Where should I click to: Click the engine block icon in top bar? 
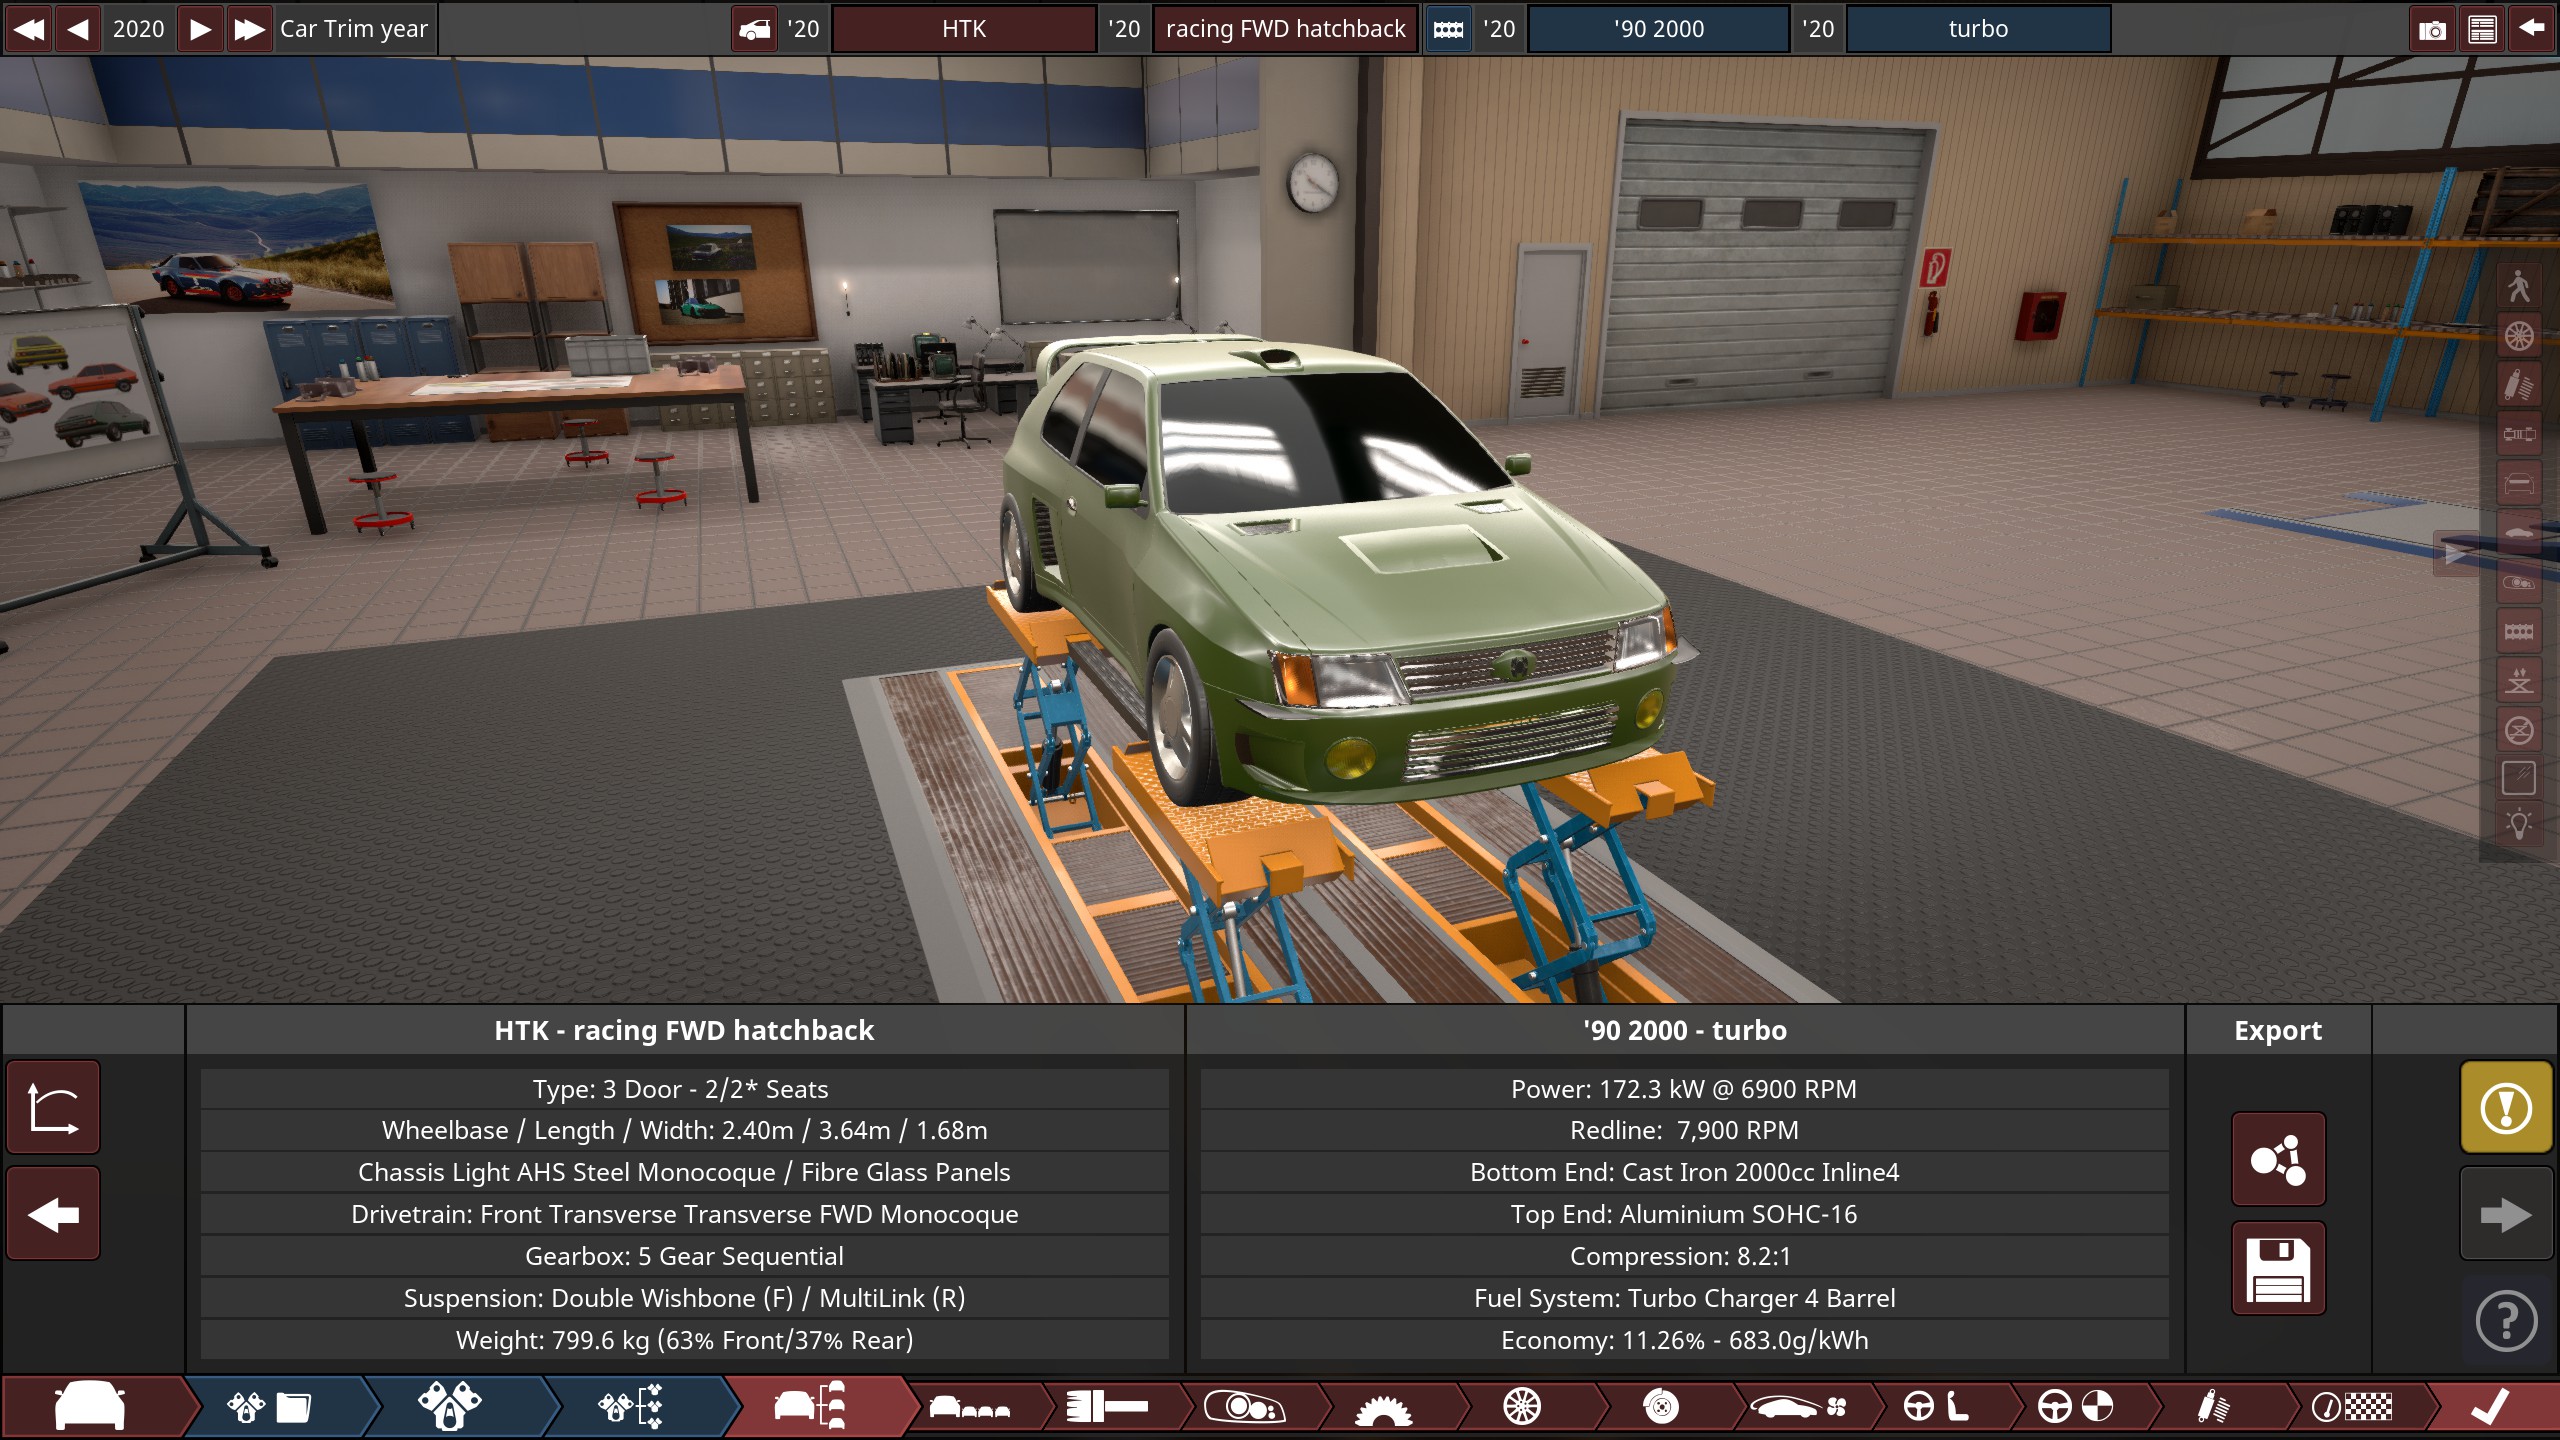pos(1448,29)
